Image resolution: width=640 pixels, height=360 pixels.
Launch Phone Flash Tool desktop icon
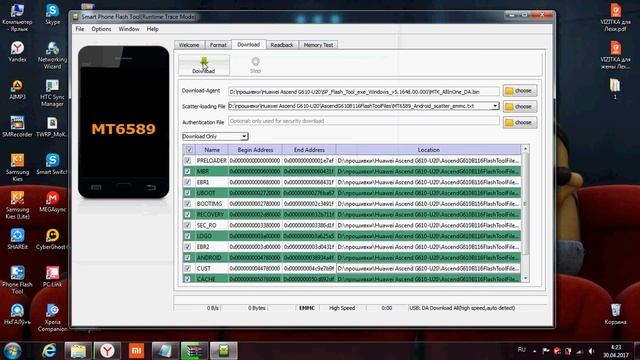[x=17, y=280]
